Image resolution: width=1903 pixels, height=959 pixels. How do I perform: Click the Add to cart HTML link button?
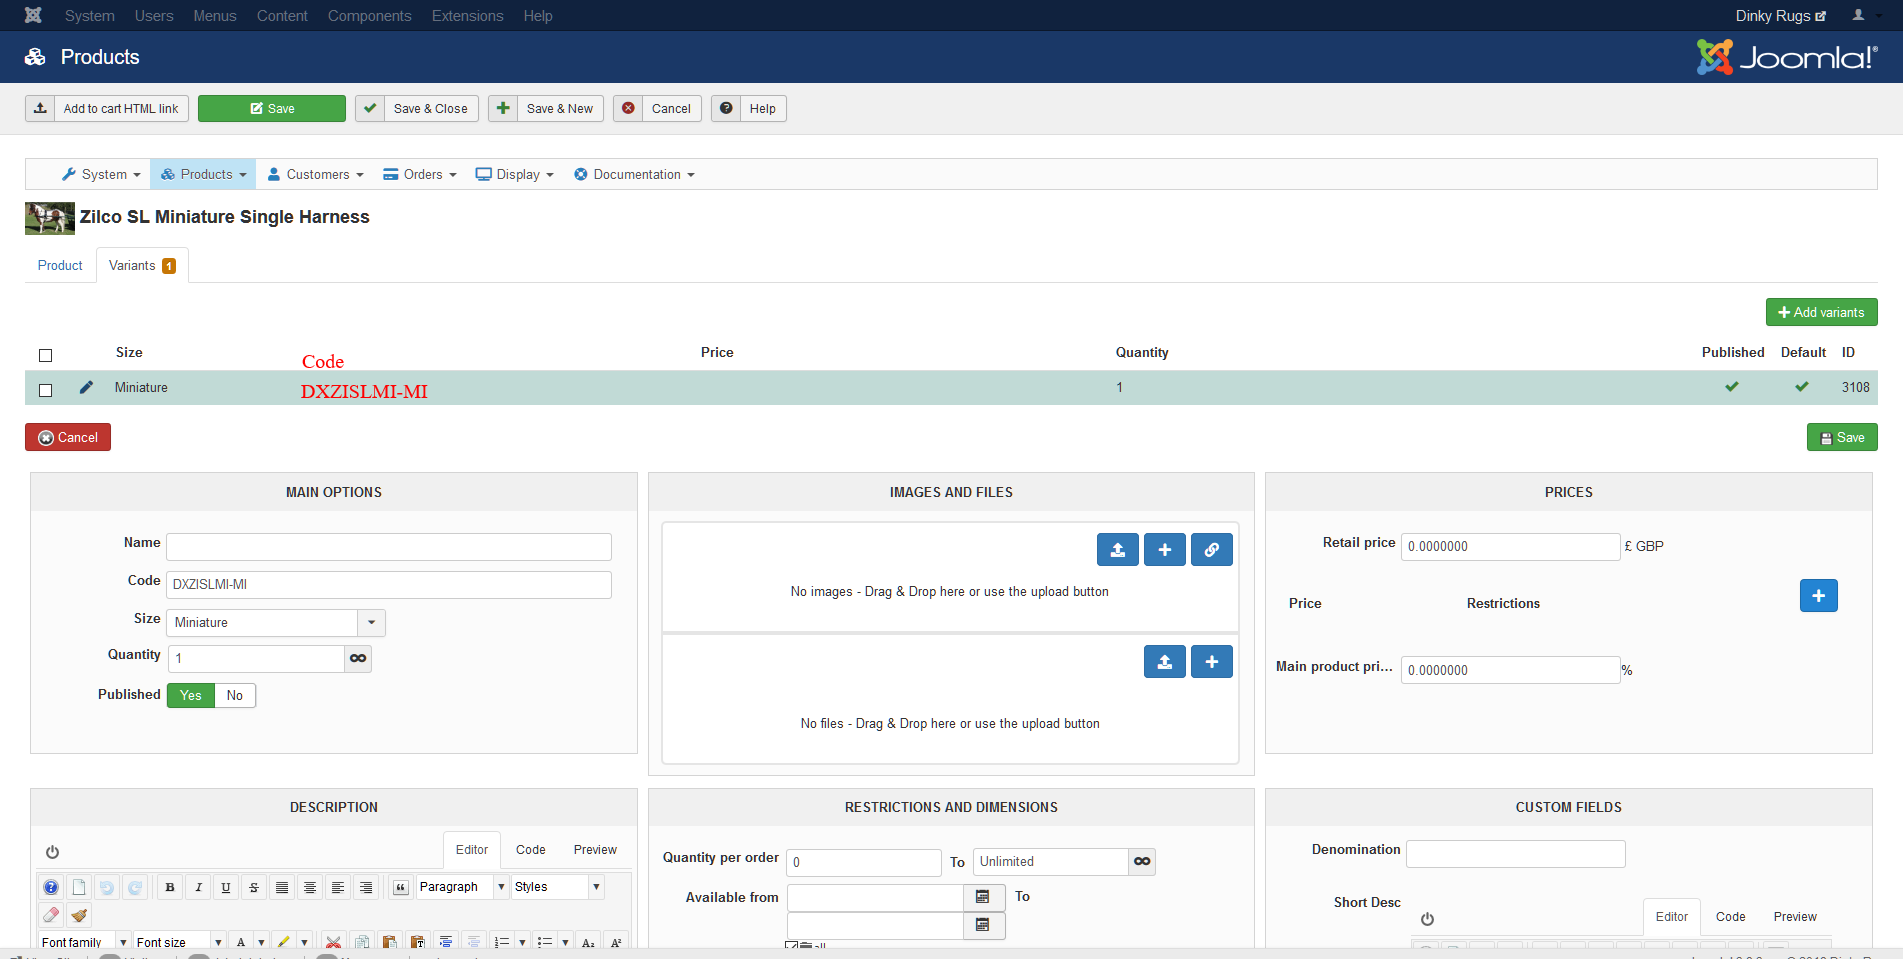click(x=107, y=108)
